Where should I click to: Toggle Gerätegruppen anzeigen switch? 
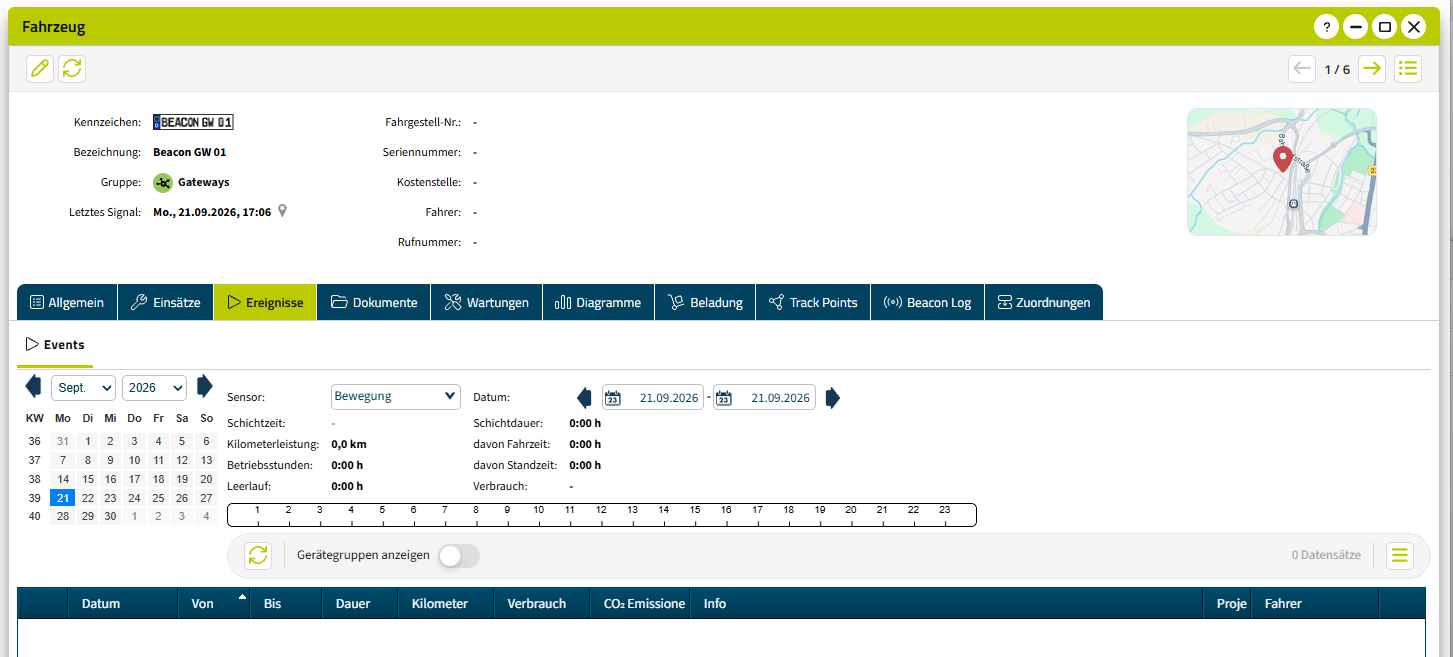point(459,556)
